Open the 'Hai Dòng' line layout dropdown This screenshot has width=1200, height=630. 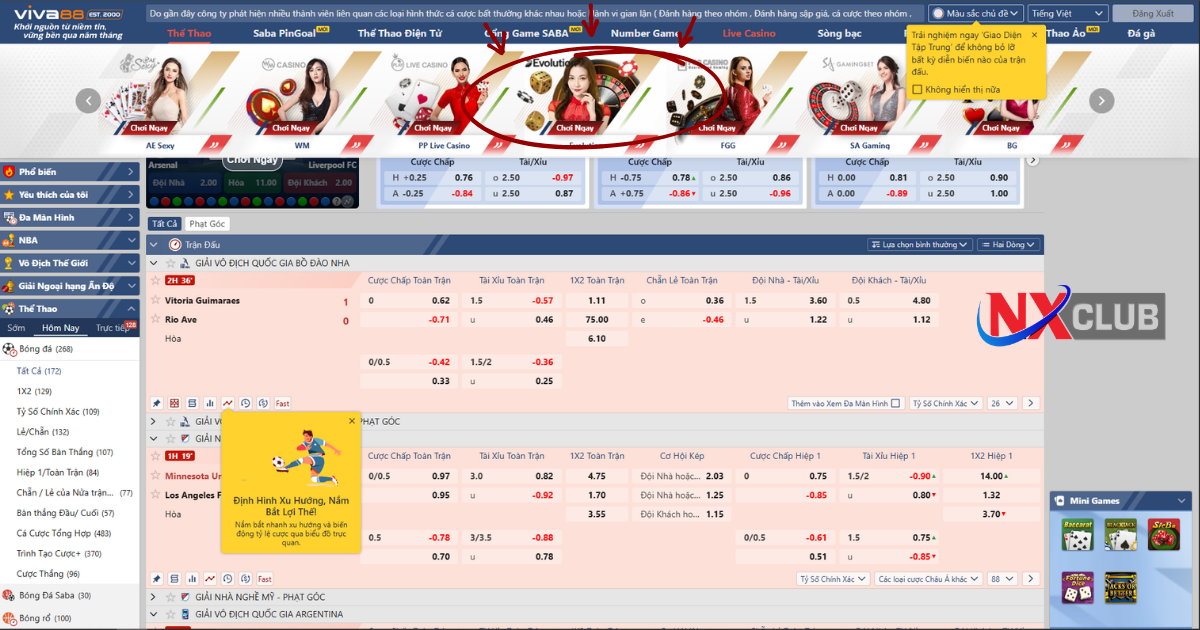point(1009,244)
